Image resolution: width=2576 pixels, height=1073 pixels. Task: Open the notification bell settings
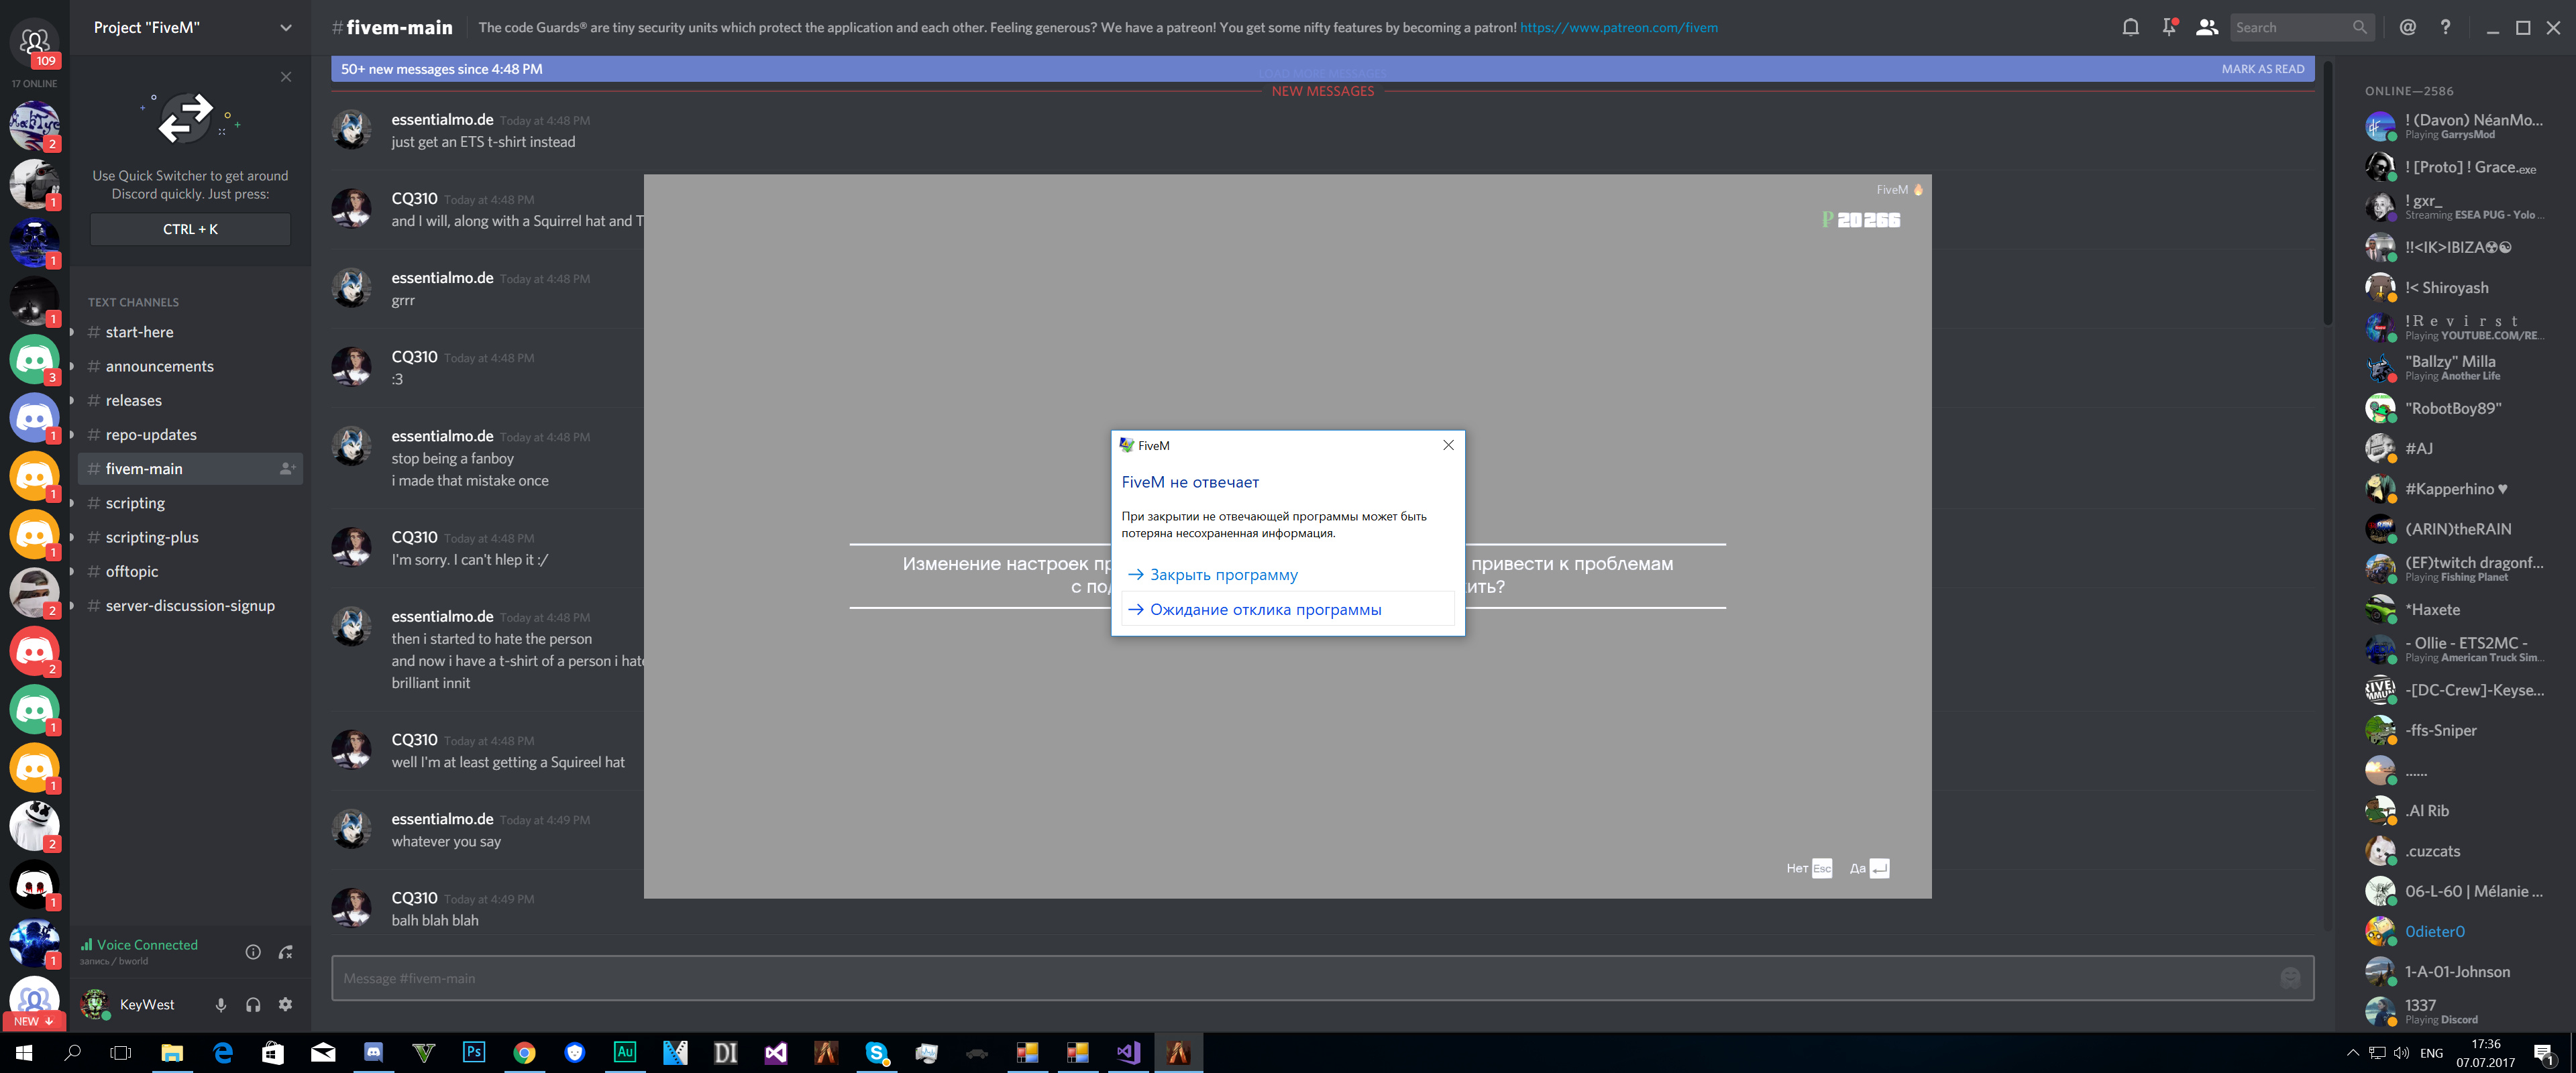[2130, 27]
